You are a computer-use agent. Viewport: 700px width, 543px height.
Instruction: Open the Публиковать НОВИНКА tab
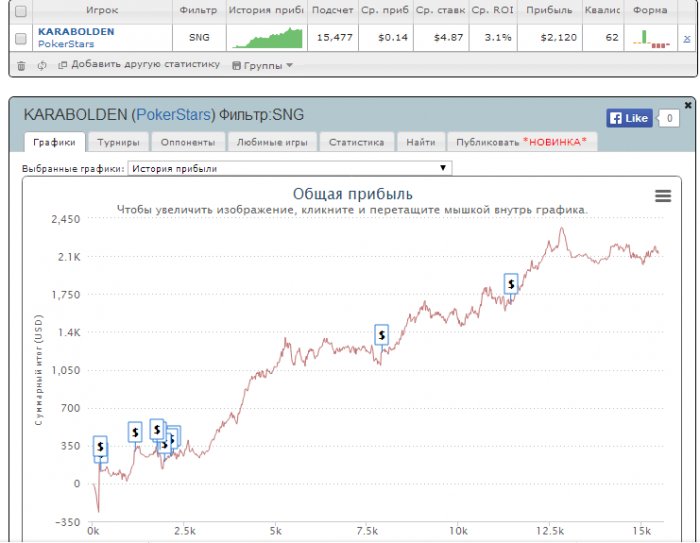[521, 142]
